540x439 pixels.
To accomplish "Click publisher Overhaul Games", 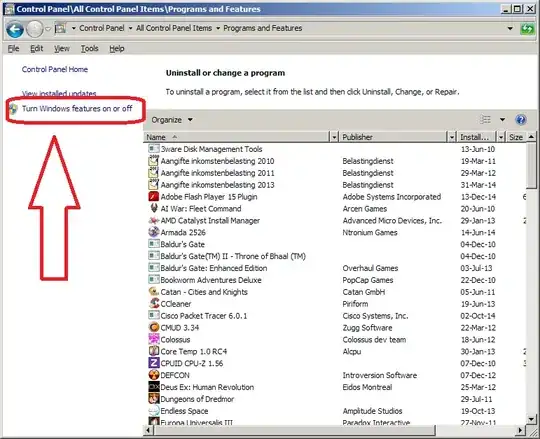I will (370, 268).
